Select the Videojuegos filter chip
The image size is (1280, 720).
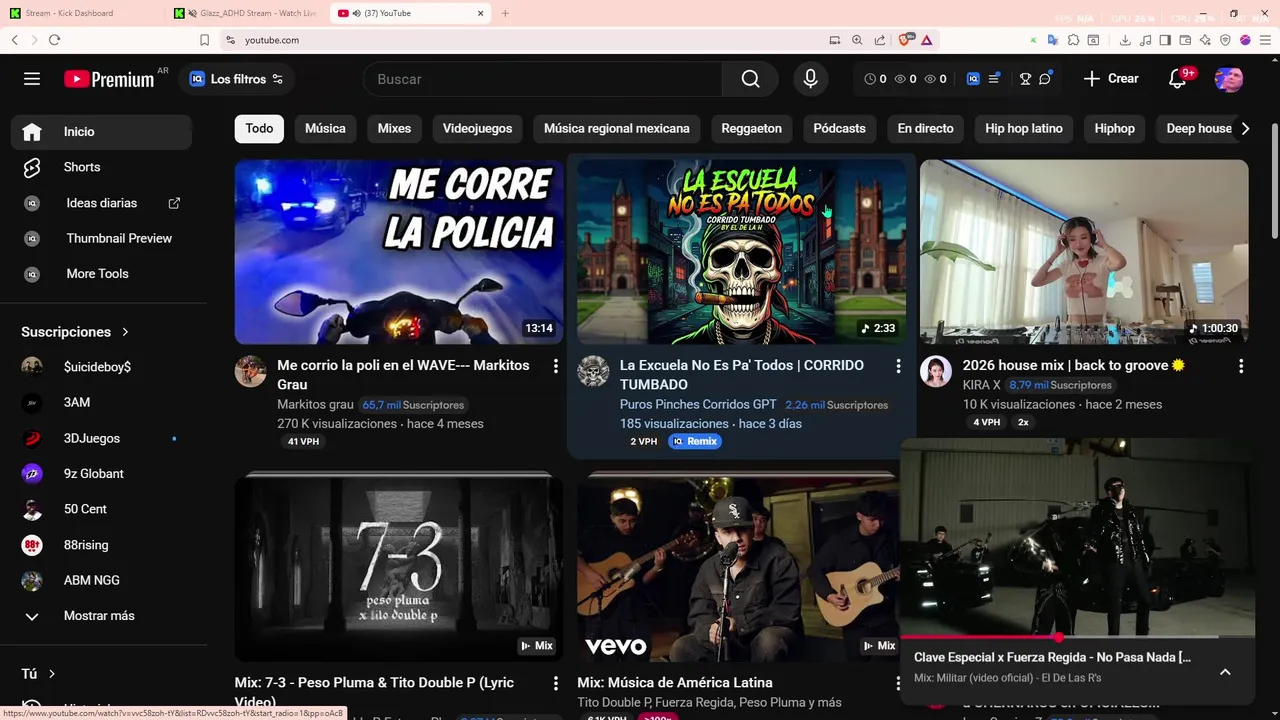click(x=477, y=128)
